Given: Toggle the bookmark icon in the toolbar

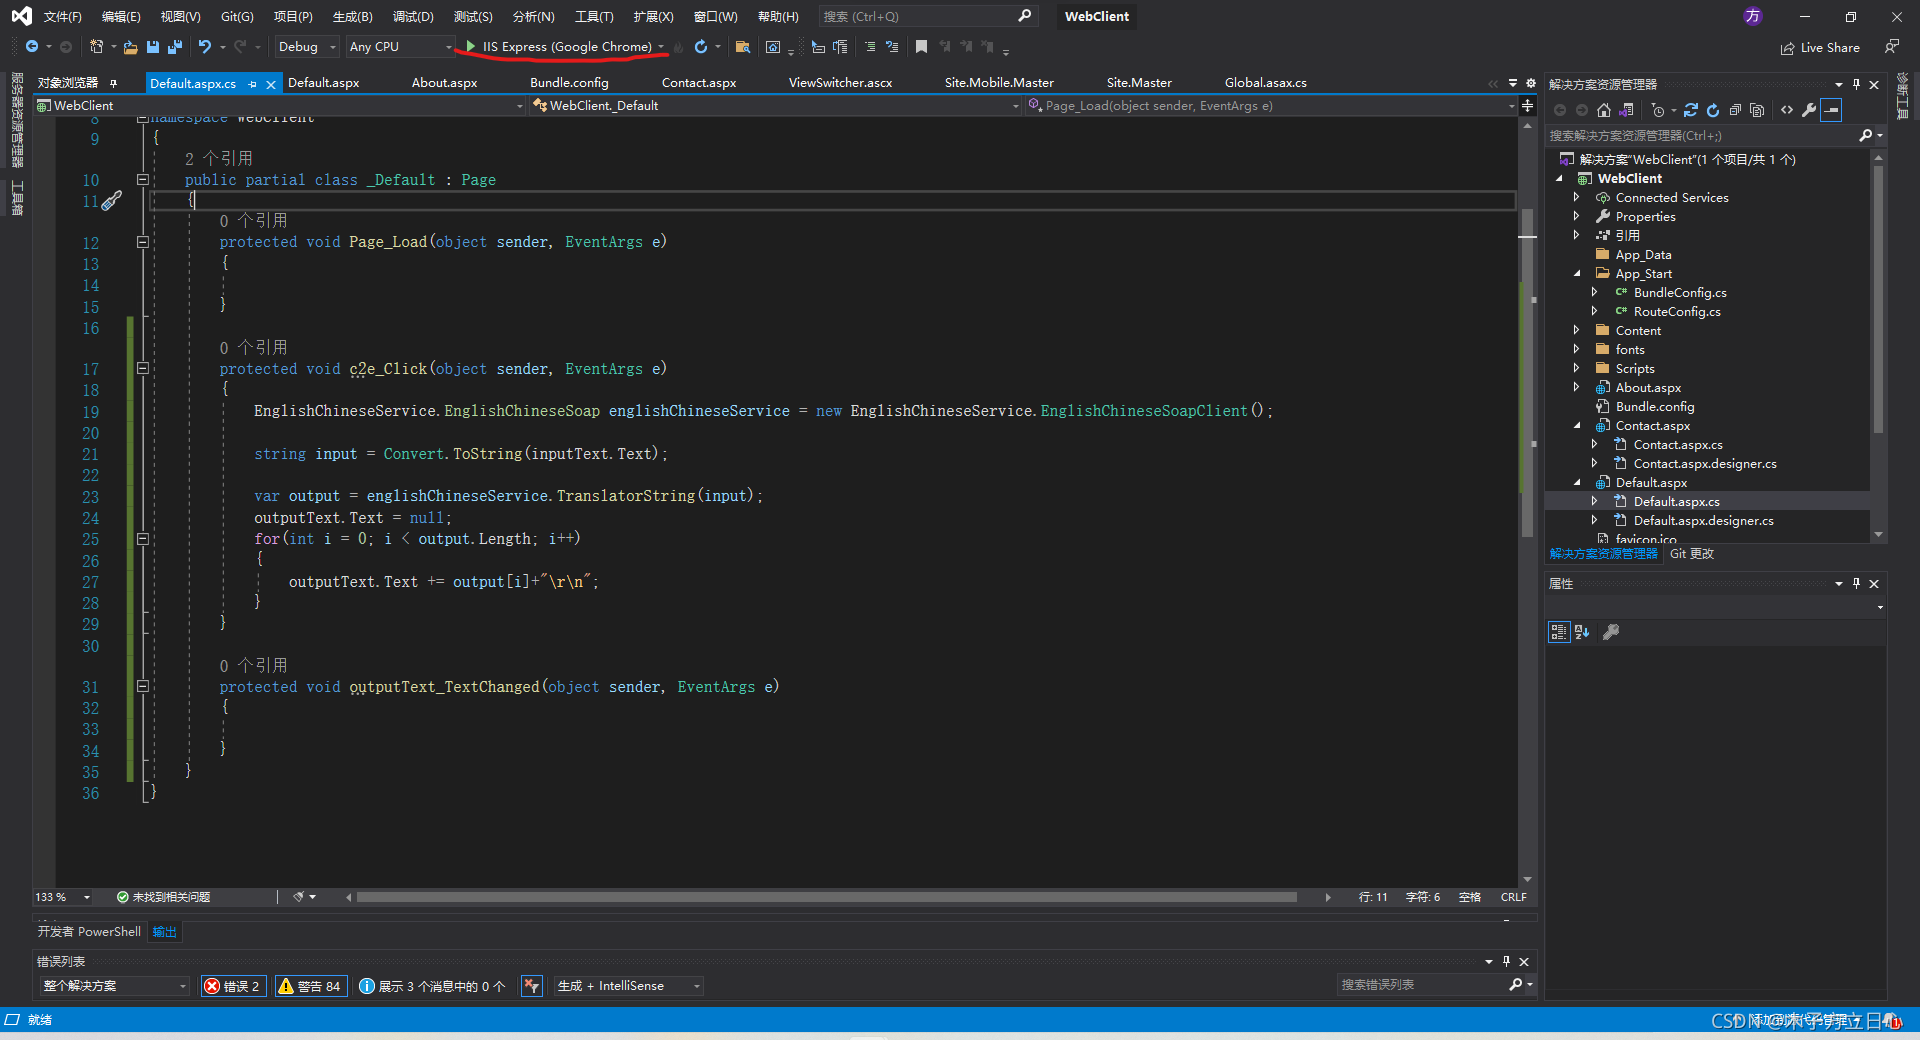Looking at the screenshot, I should 921,47.
